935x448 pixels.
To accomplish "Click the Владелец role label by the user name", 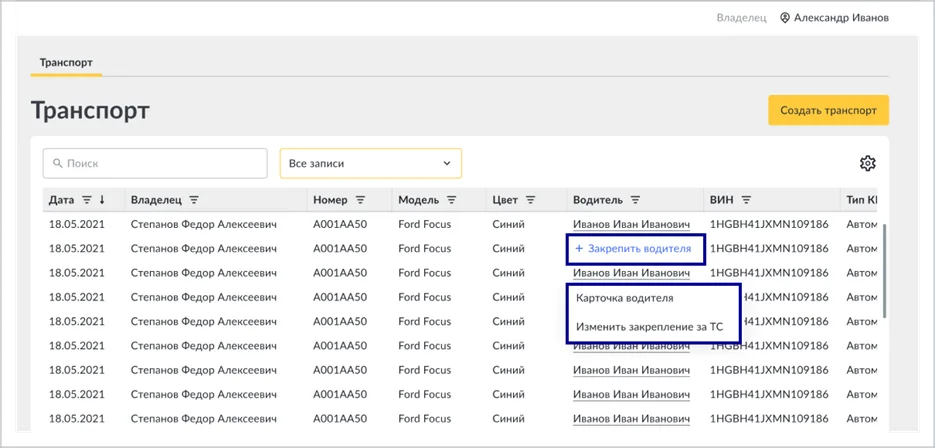I will point(741,18).
